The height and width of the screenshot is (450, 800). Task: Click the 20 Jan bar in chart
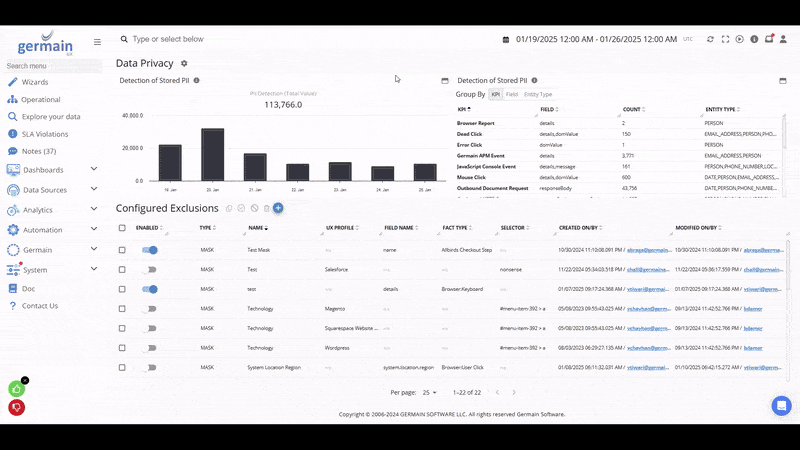(x=212, y=155)
